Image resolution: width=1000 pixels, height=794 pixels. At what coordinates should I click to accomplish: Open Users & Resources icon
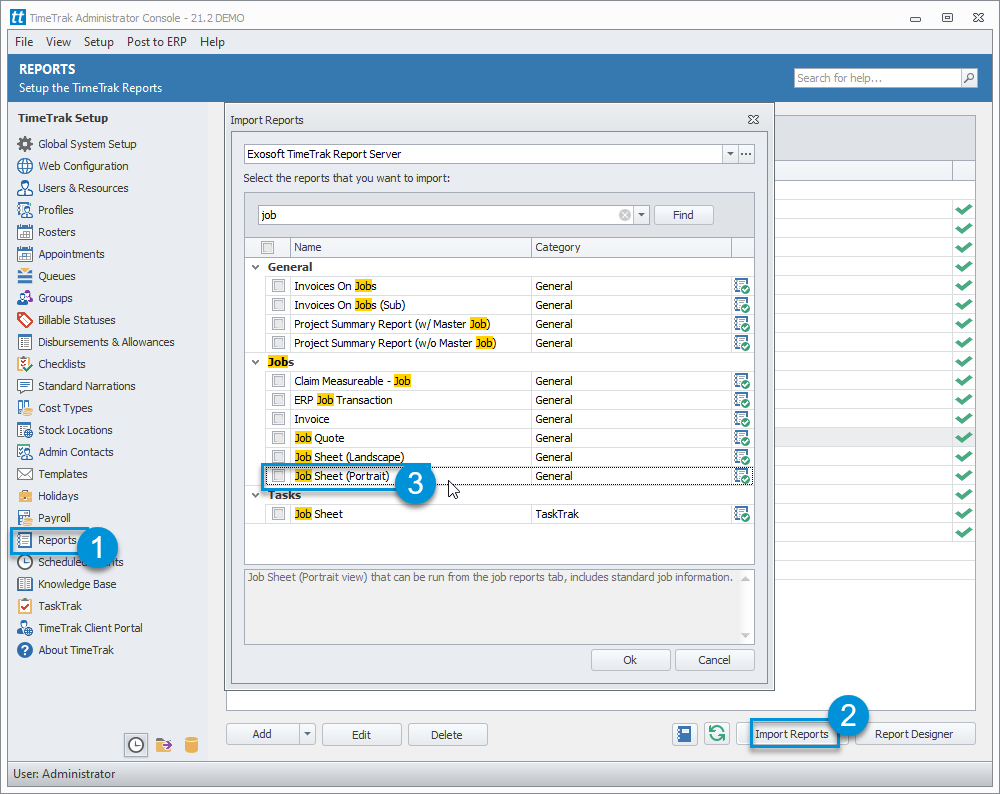pos(25,188)
